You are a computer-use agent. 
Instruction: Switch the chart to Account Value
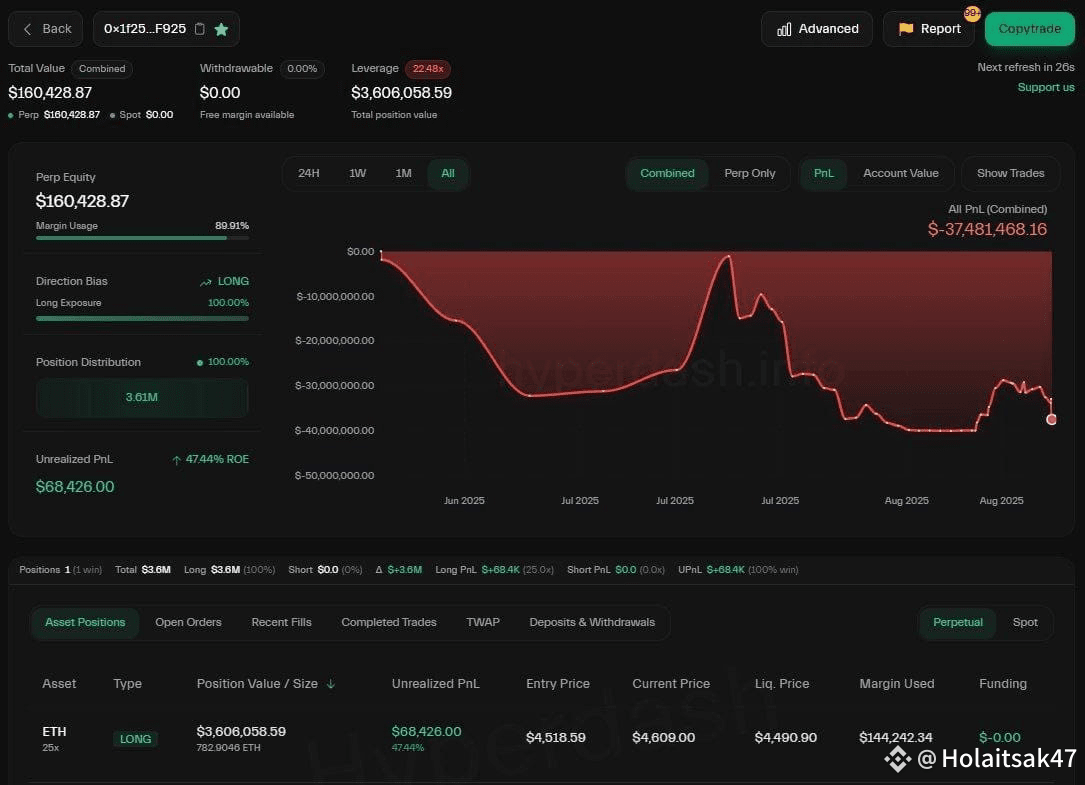(900, 173)
